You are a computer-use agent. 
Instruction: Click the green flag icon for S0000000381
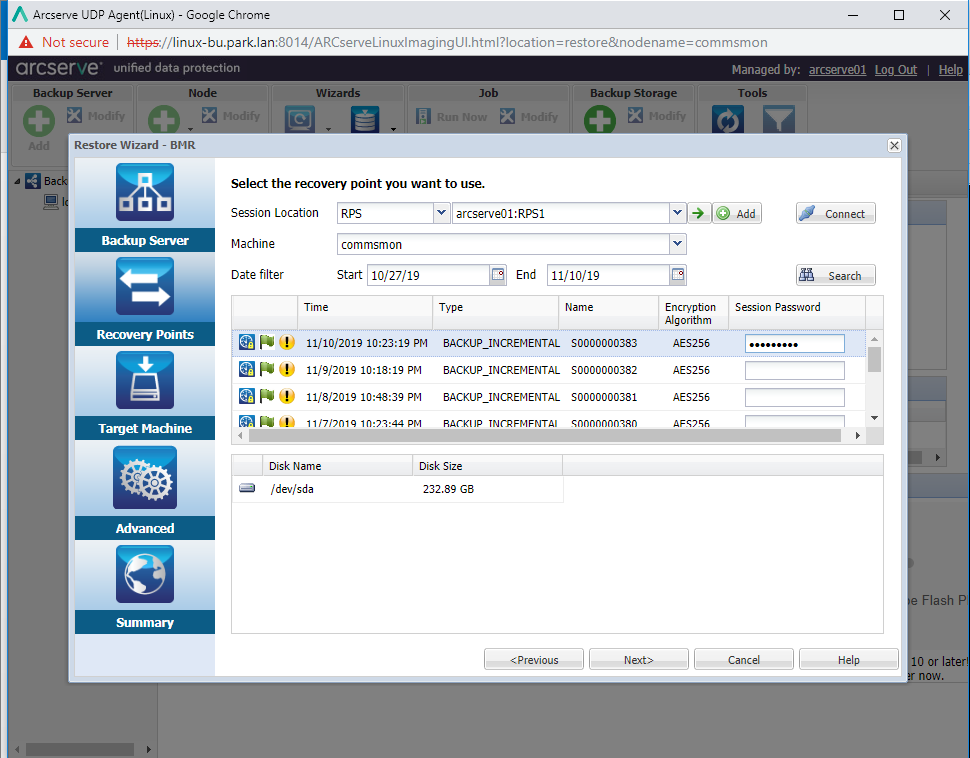click(x=267, y=395)
